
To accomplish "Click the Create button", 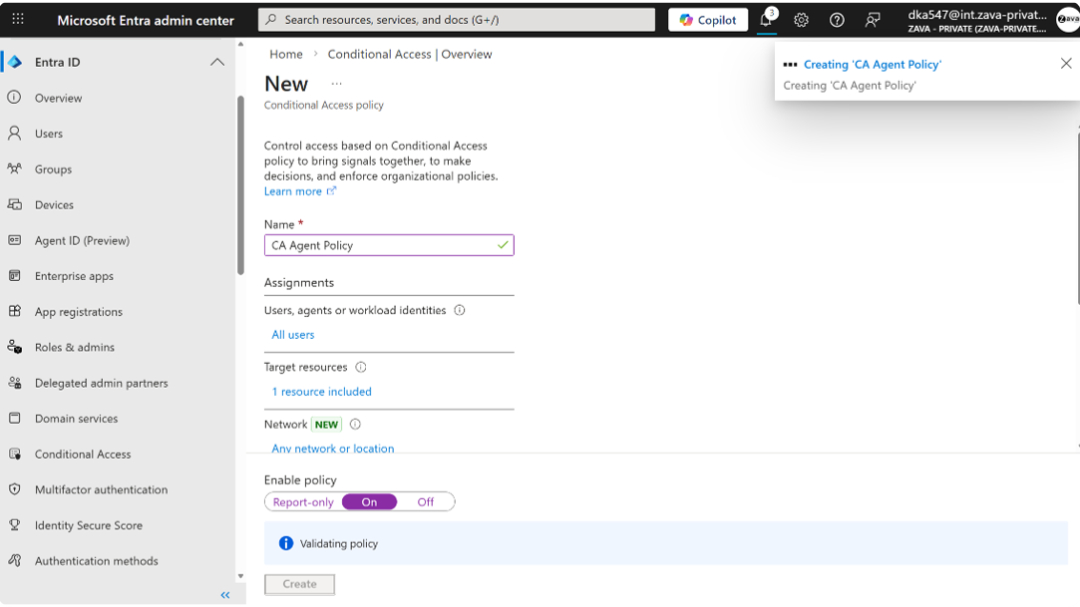I will click(x=300, y=584).
